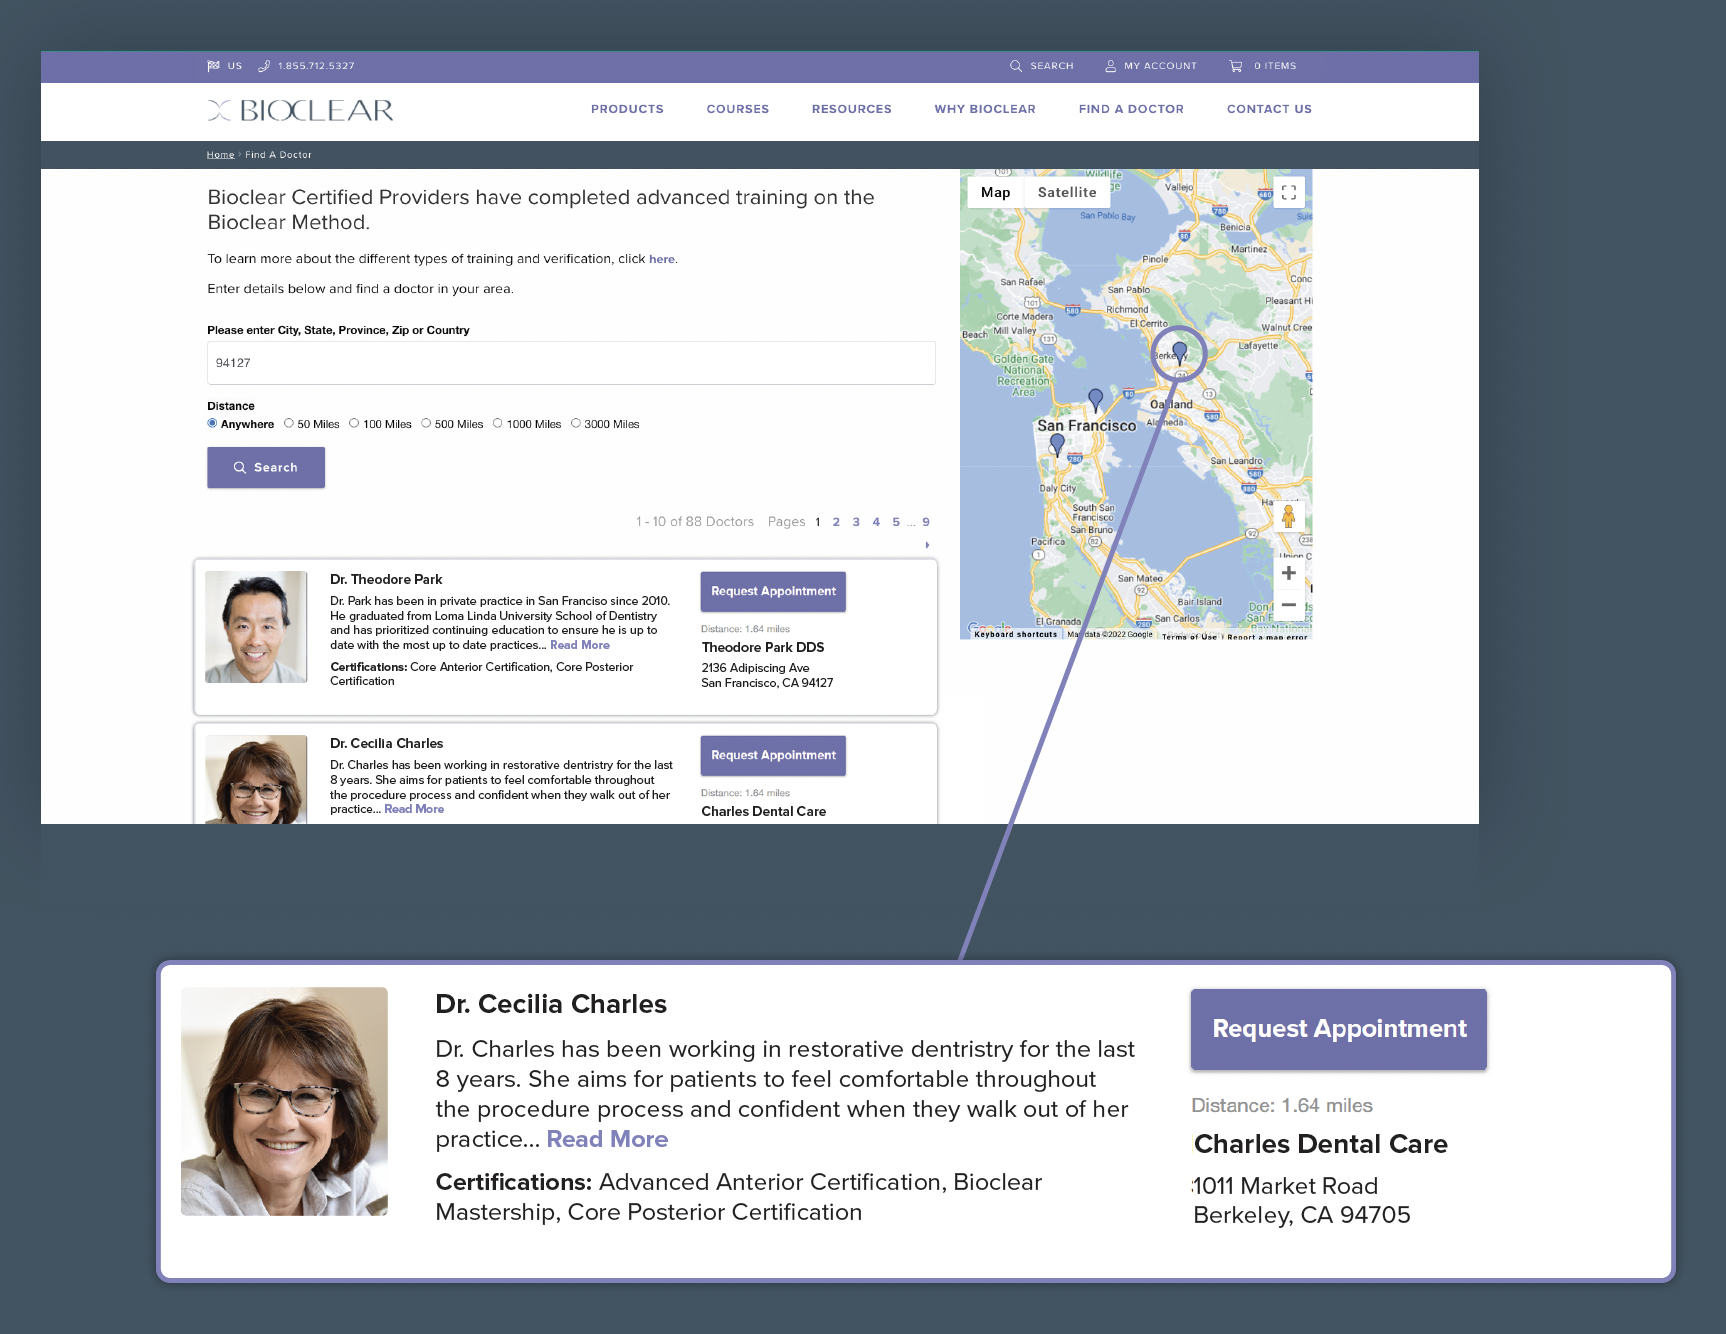Viewport: 1726px width, 1334px height.
Task: Open Resources menu
Action: click(852, 109)
